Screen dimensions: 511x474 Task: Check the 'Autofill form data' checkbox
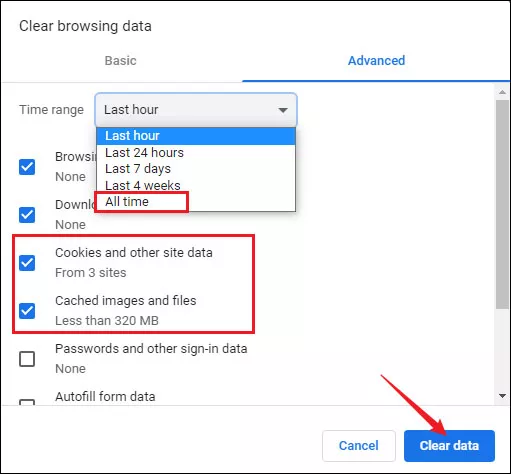[27, 402]
